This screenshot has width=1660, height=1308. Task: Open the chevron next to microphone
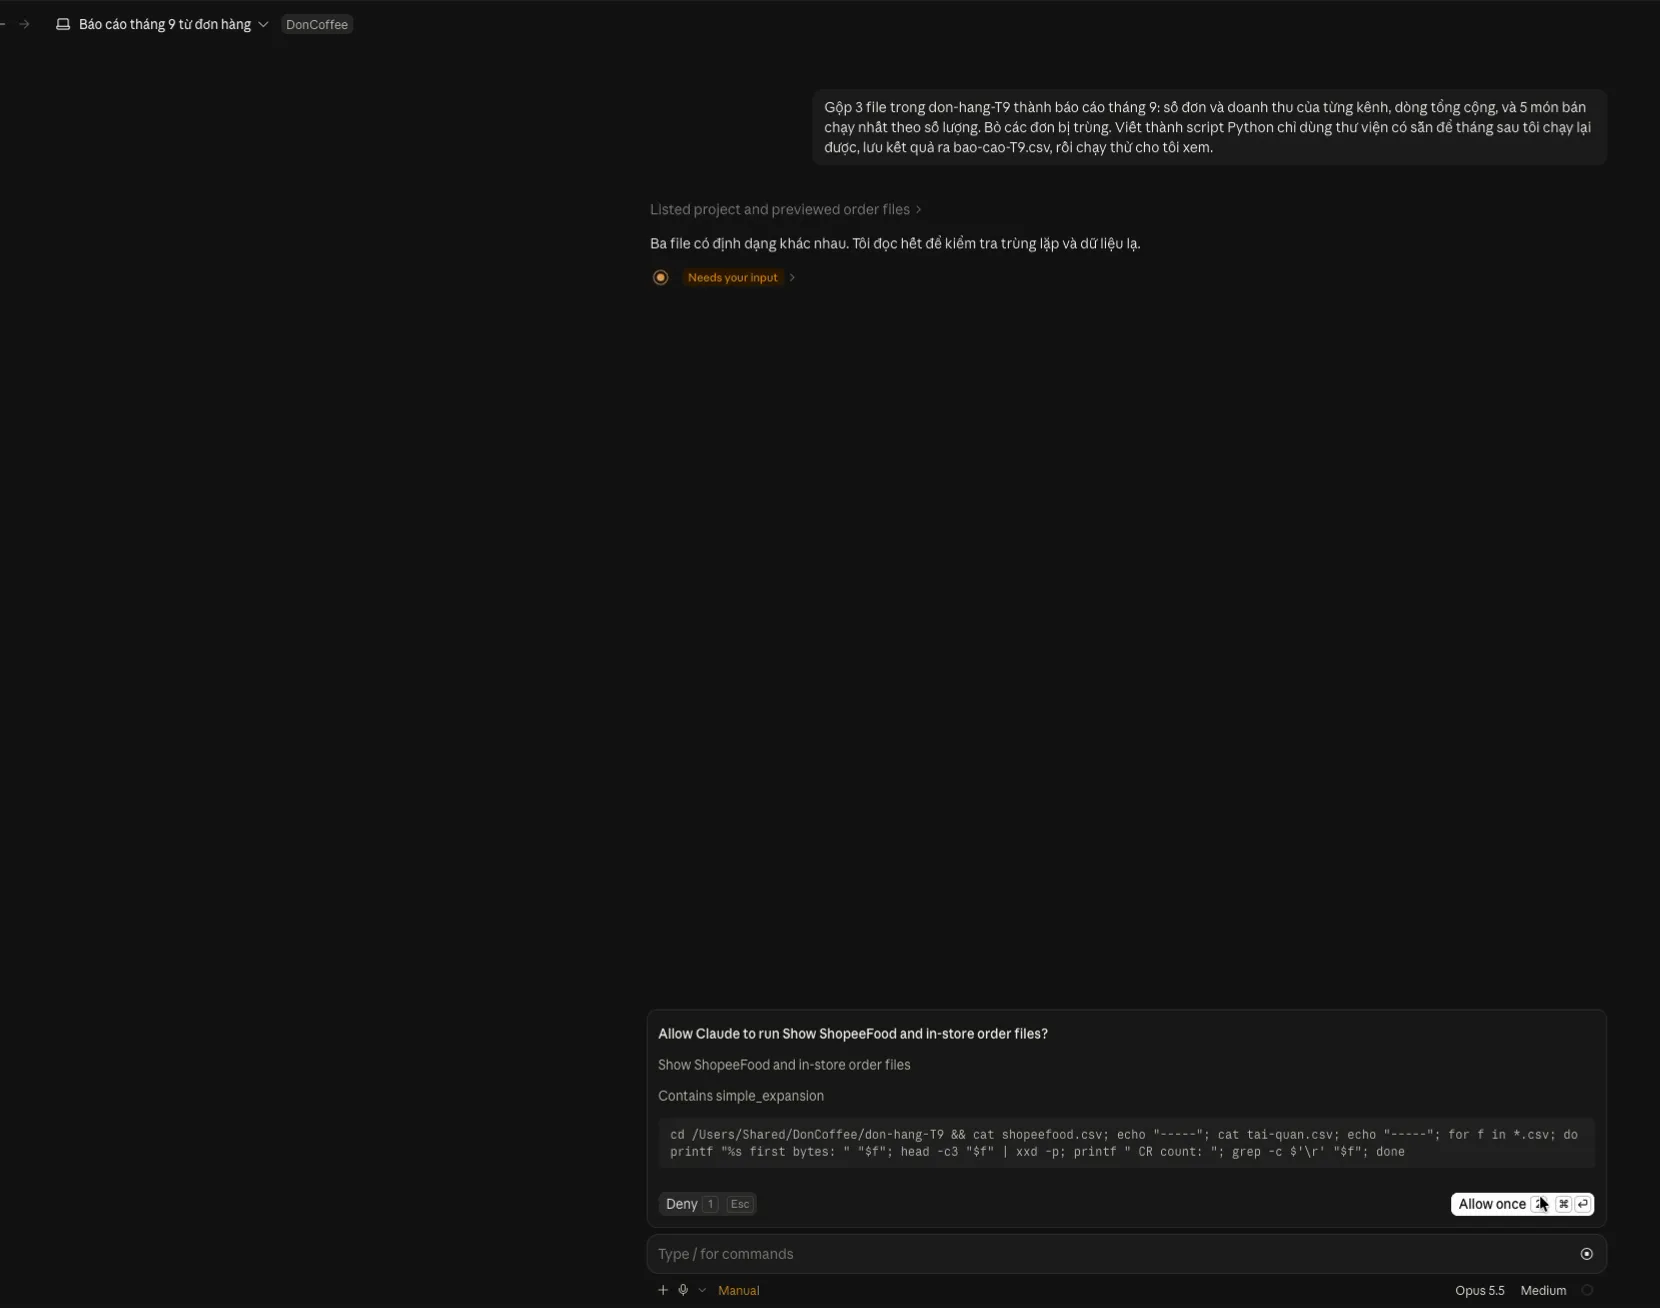coord(702,1290)
